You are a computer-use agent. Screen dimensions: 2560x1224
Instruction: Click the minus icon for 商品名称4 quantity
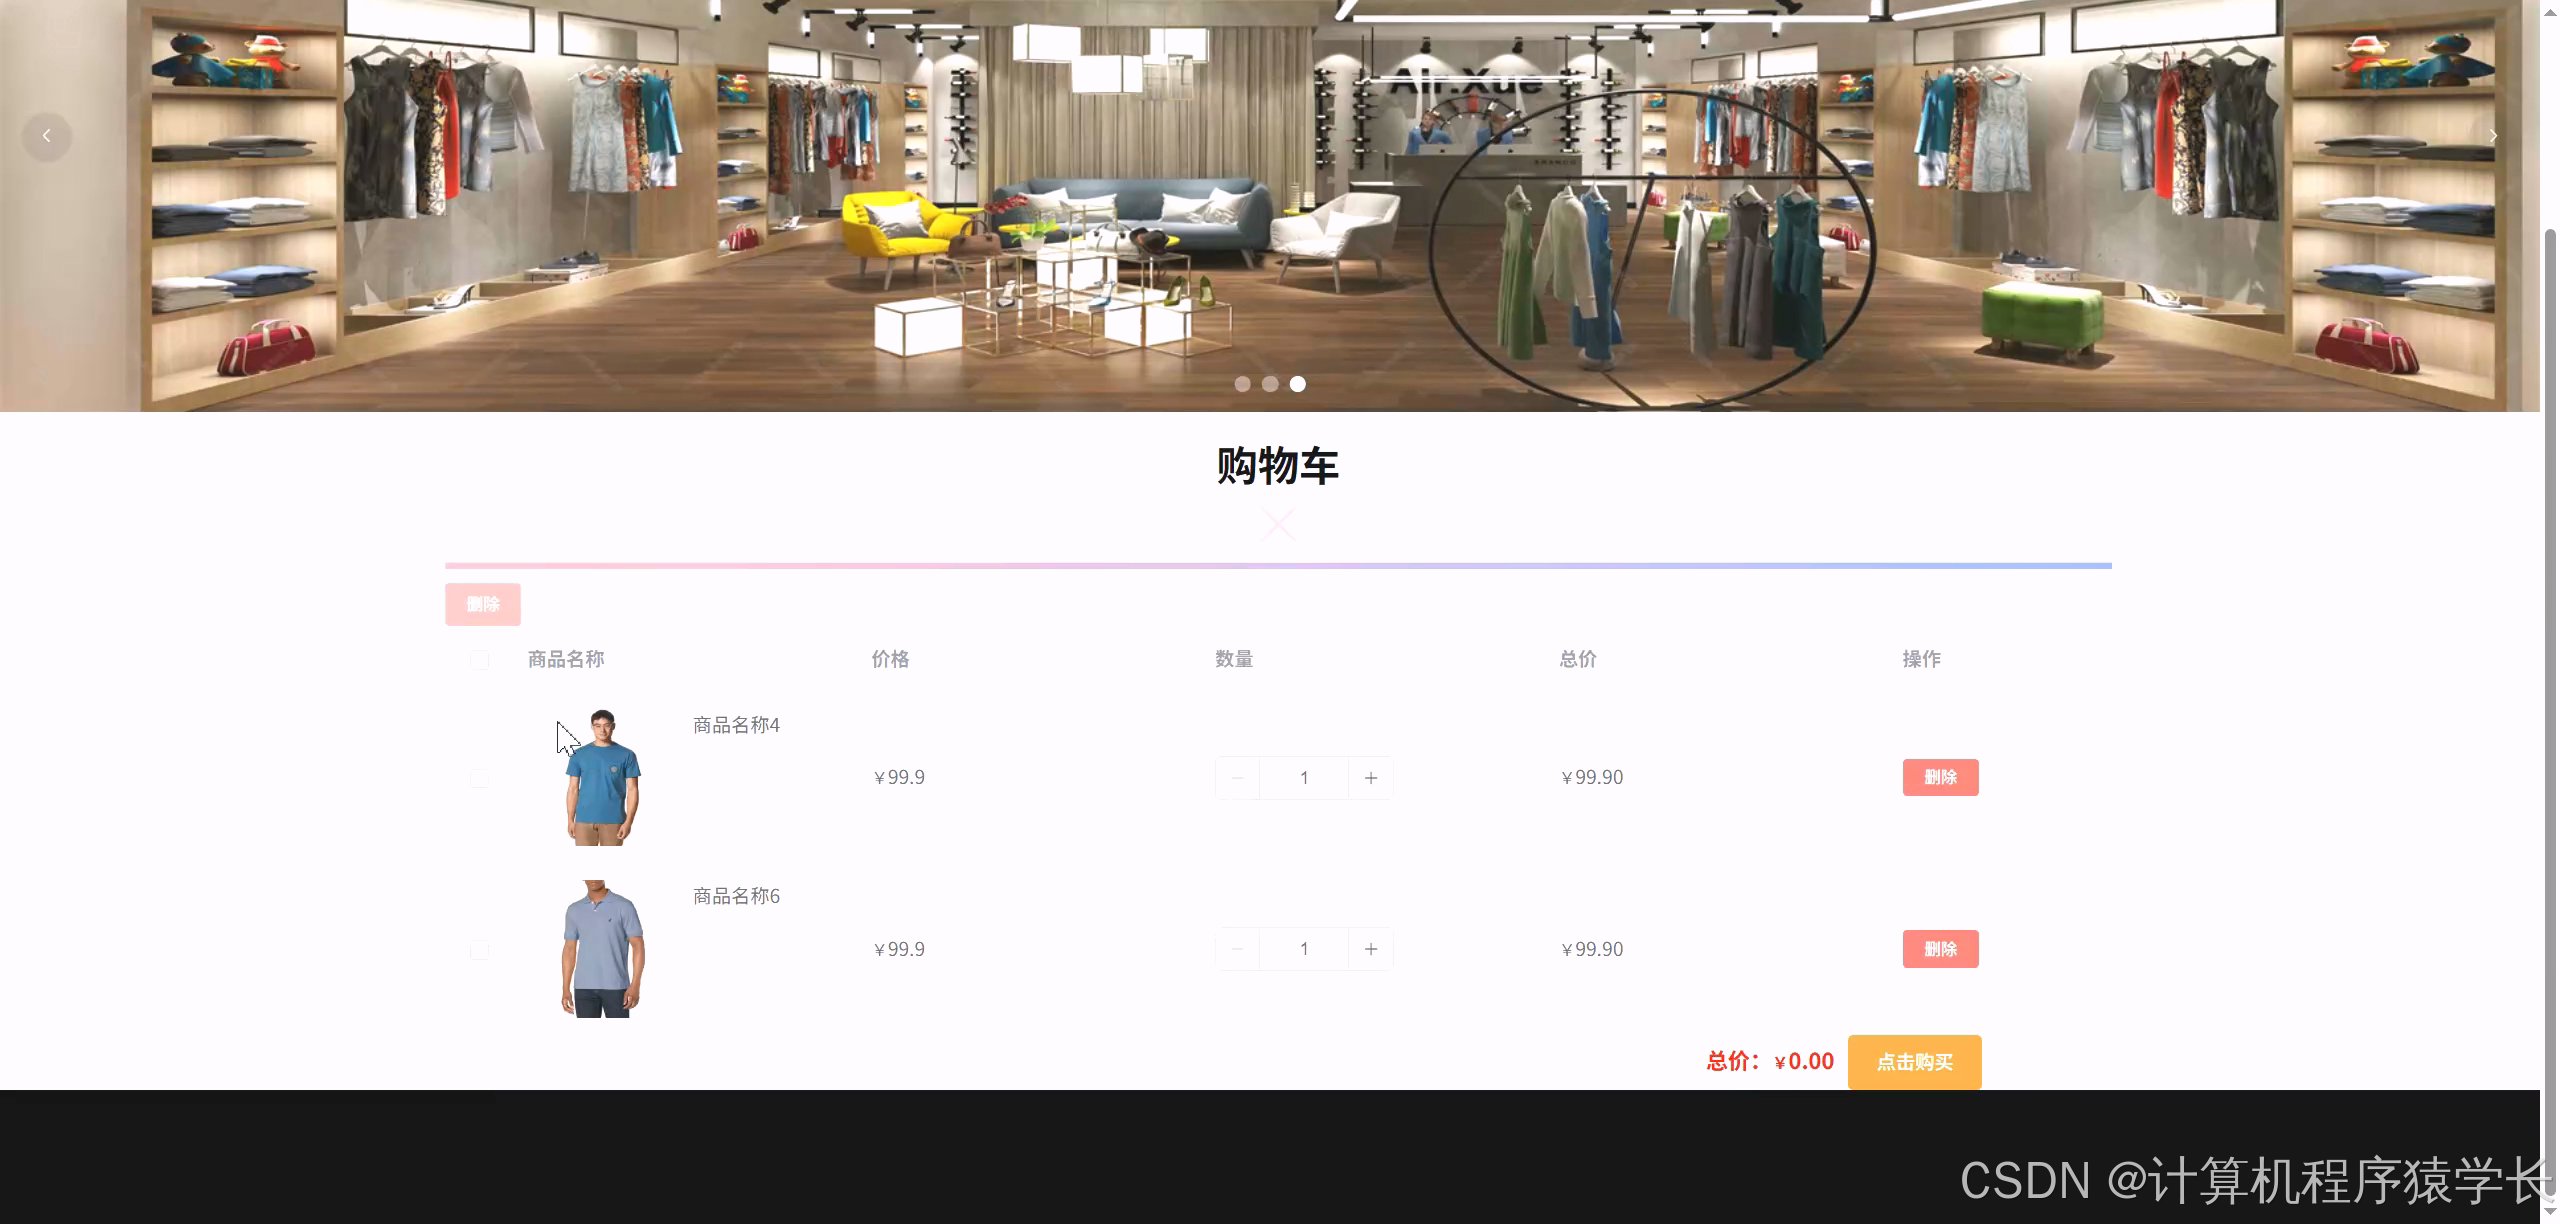click(x=1237, y=777)
